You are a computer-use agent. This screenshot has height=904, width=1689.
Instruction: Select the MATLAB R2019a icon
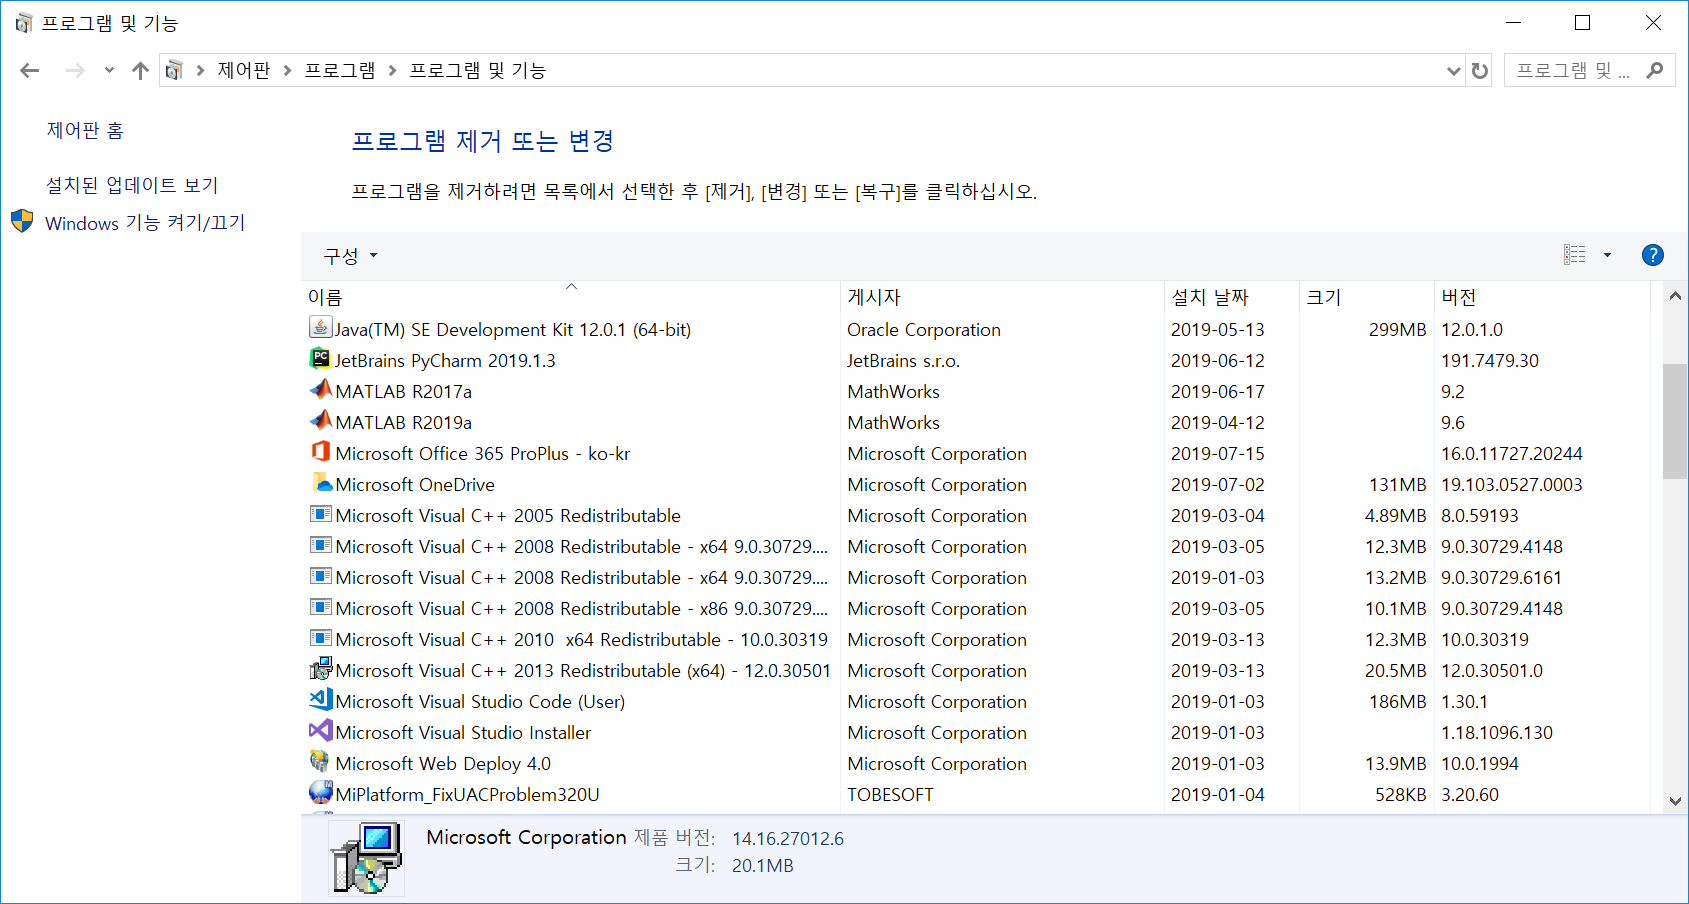point(320,421)
